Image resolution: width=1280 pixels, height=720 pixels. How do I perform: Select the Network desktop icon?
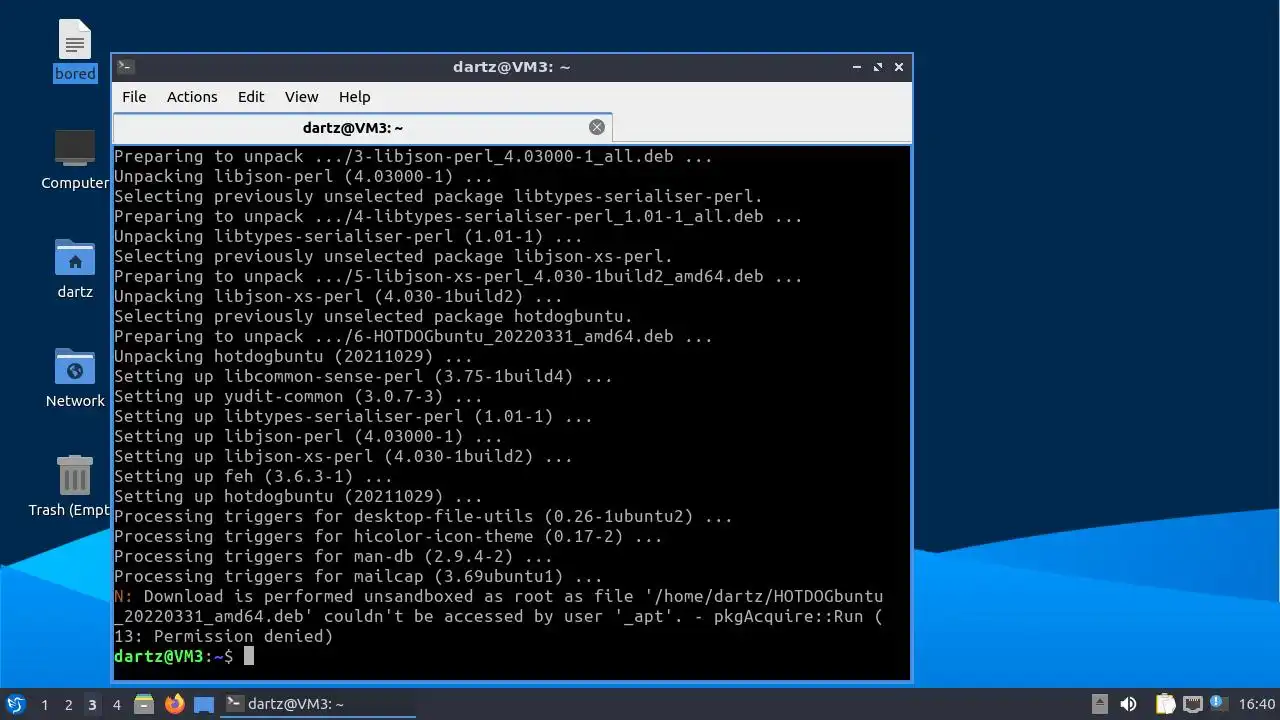[x=75, y=378]
